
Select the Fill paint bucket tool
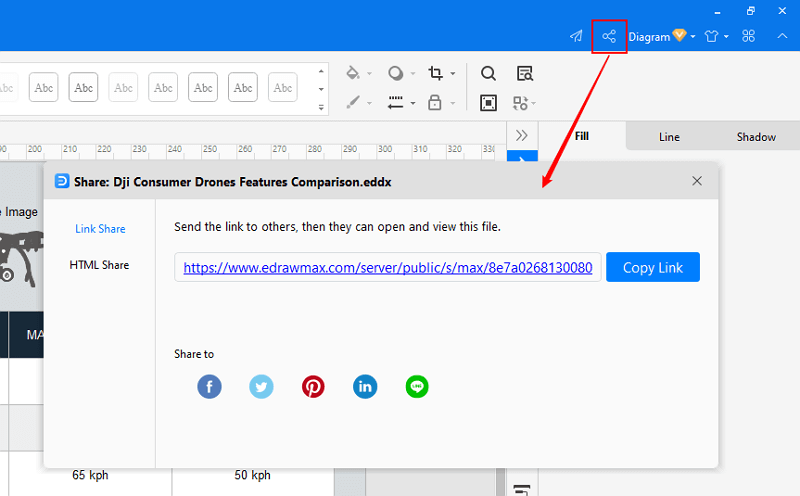pos(353,73)
